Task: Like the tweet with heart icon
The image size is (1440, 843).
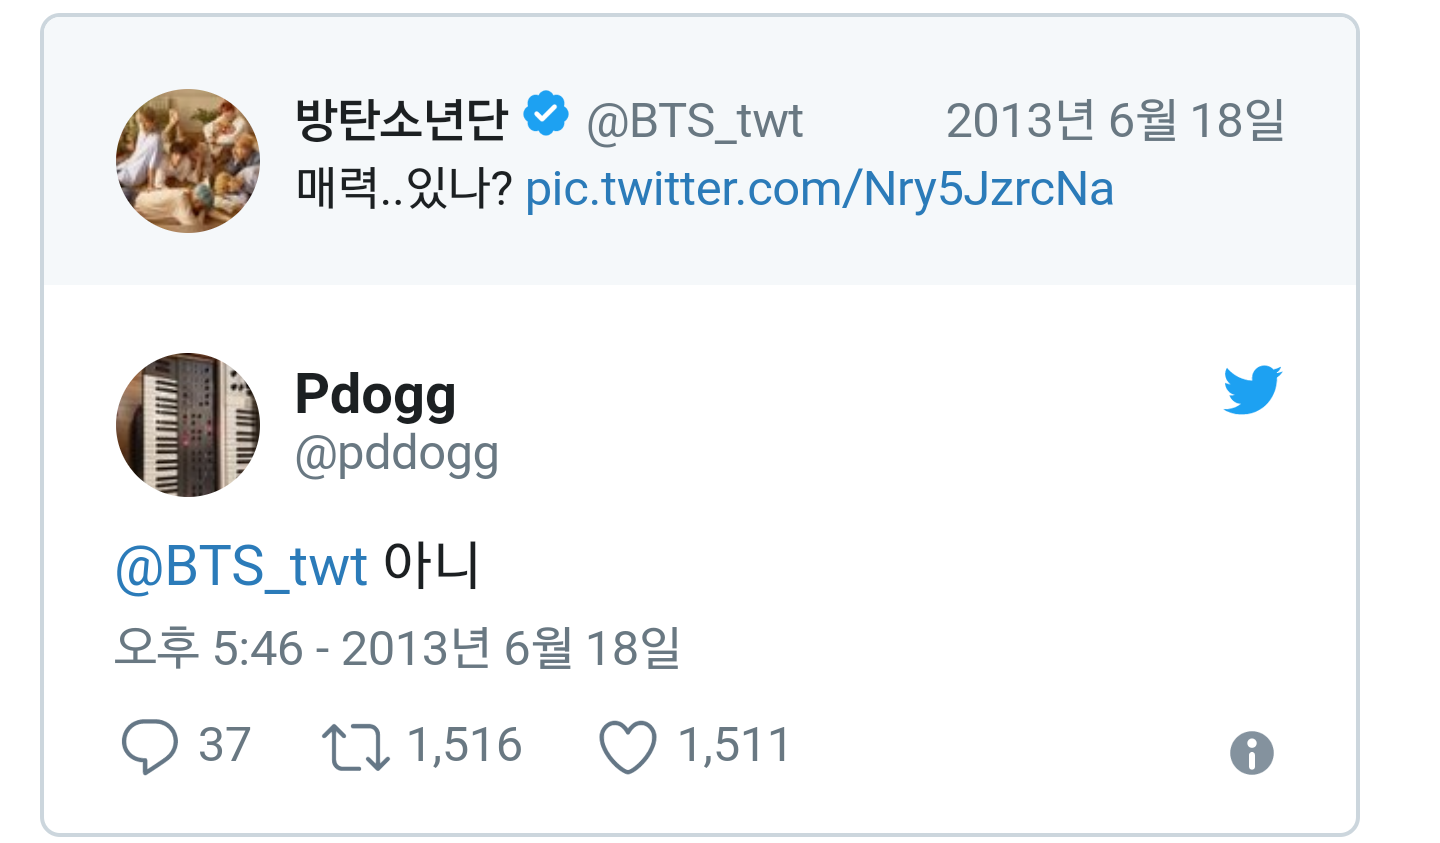Action: pos(627,747)
